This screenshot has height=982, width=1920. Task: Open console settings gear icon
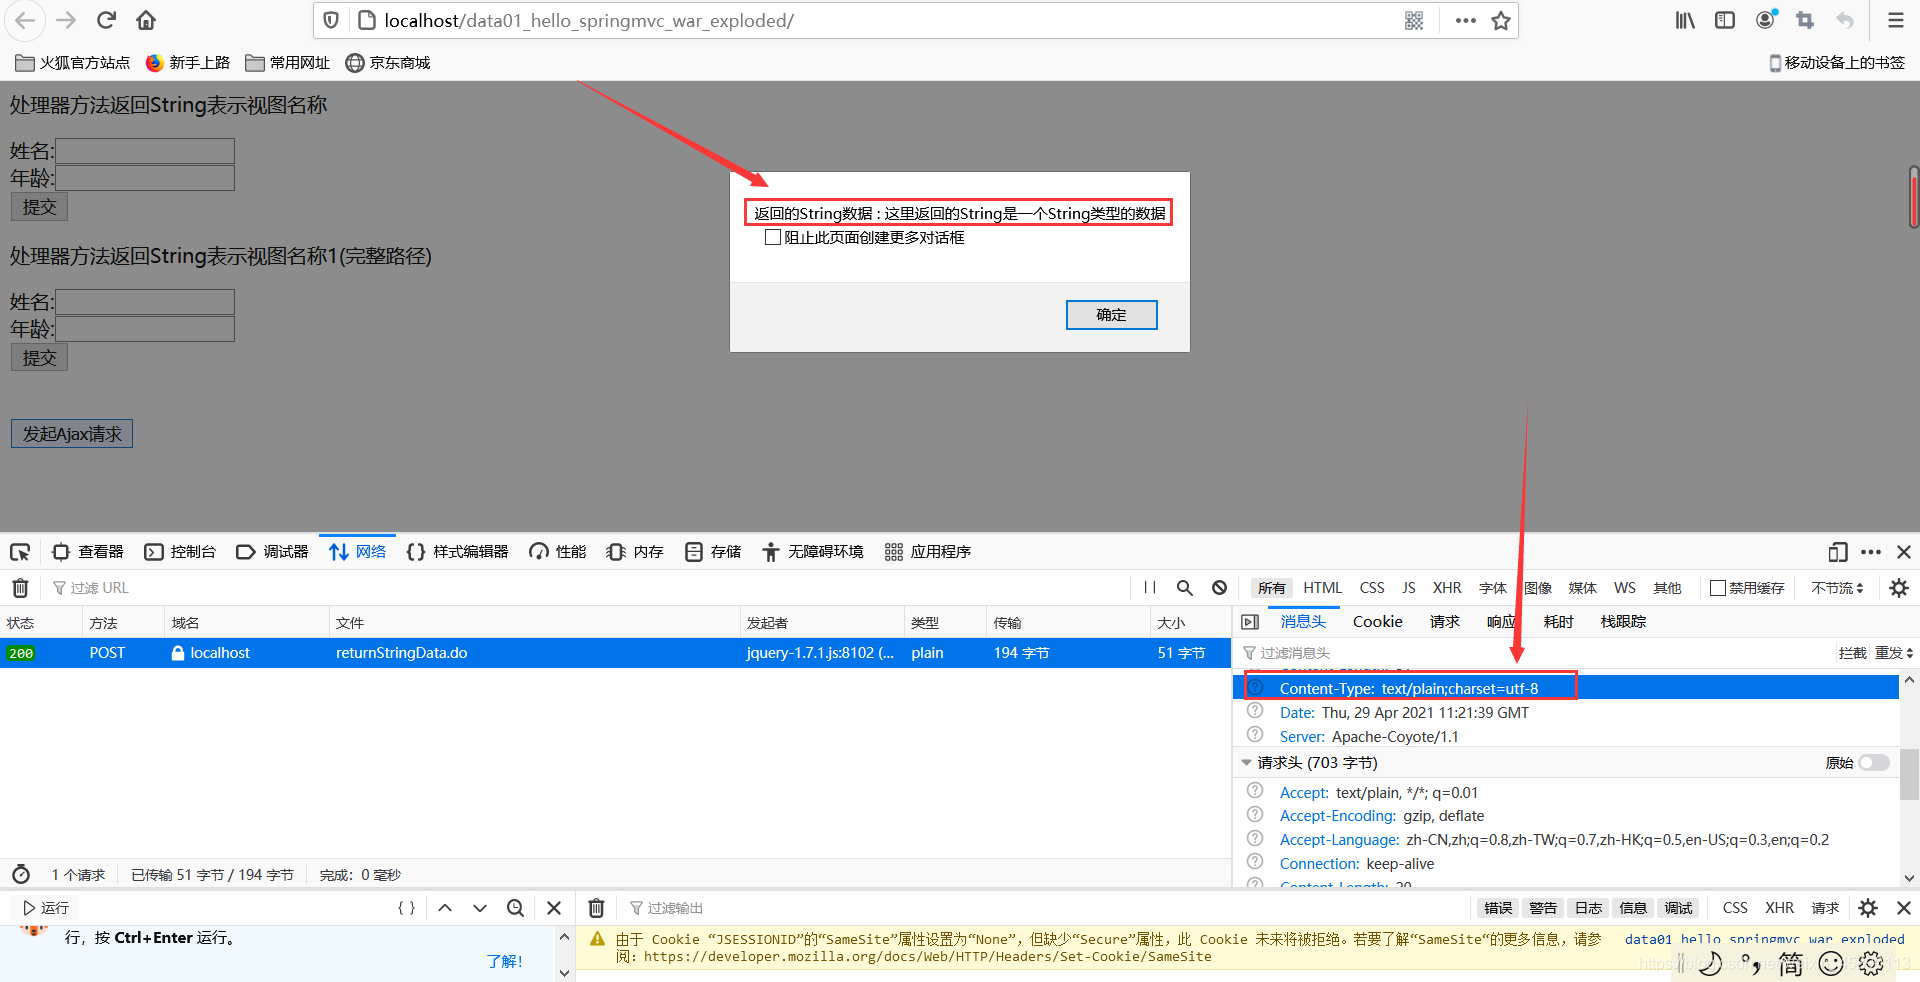click(1868, 908)
